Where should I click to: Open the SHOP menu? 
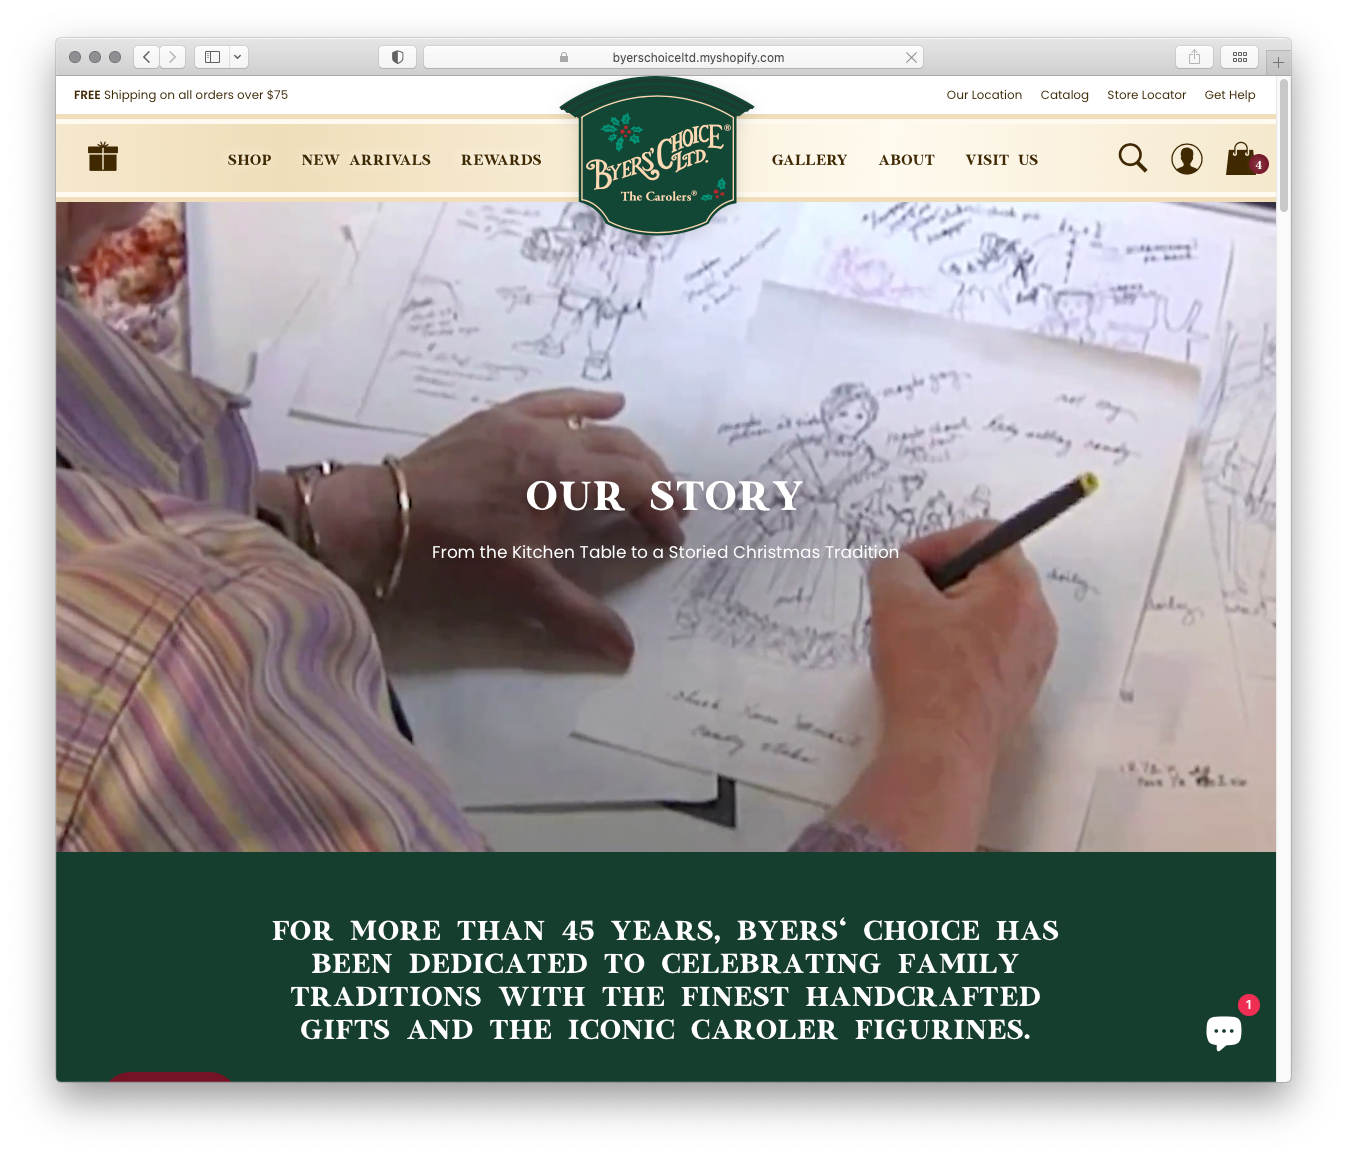[249, 160]
